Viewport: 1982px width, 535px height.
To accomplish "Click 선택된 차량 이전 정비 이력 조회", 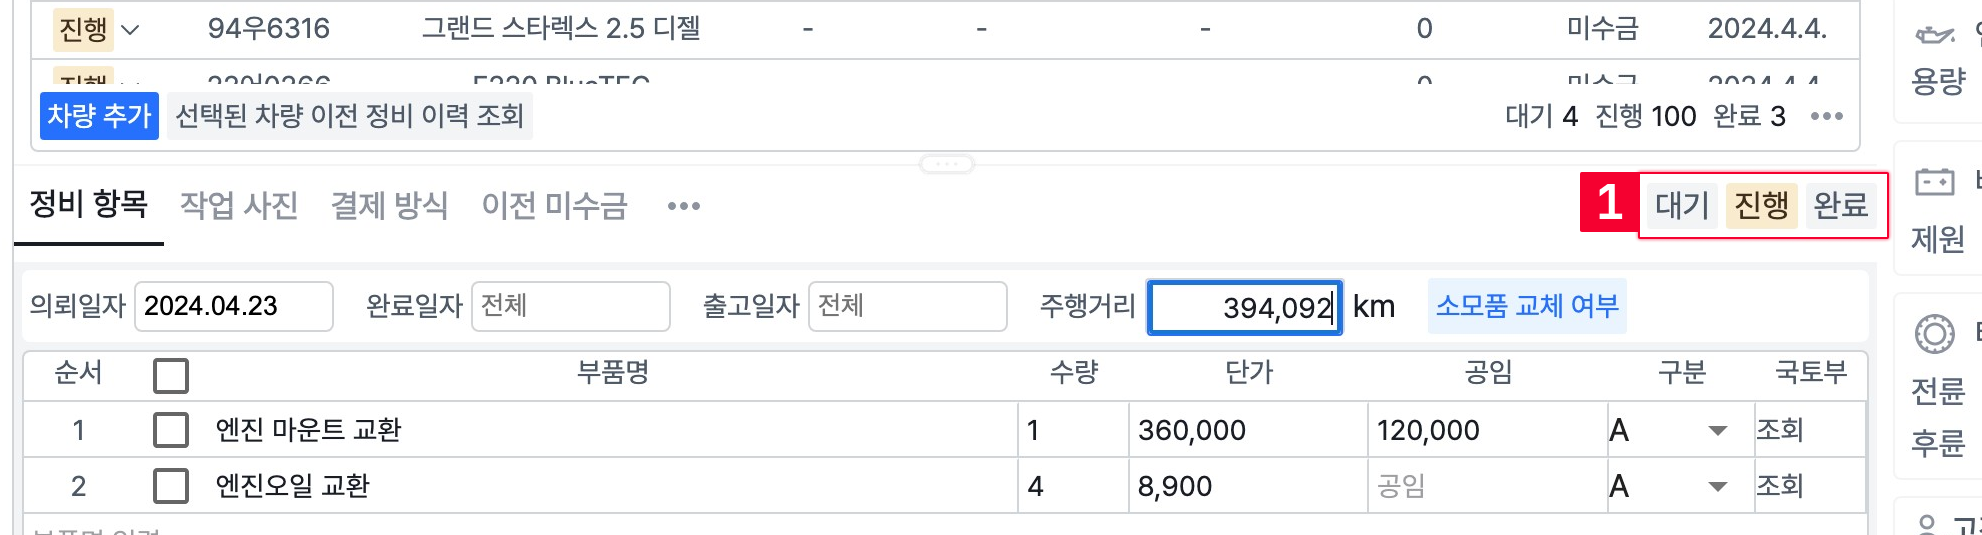I will click(x=349, y=116).
